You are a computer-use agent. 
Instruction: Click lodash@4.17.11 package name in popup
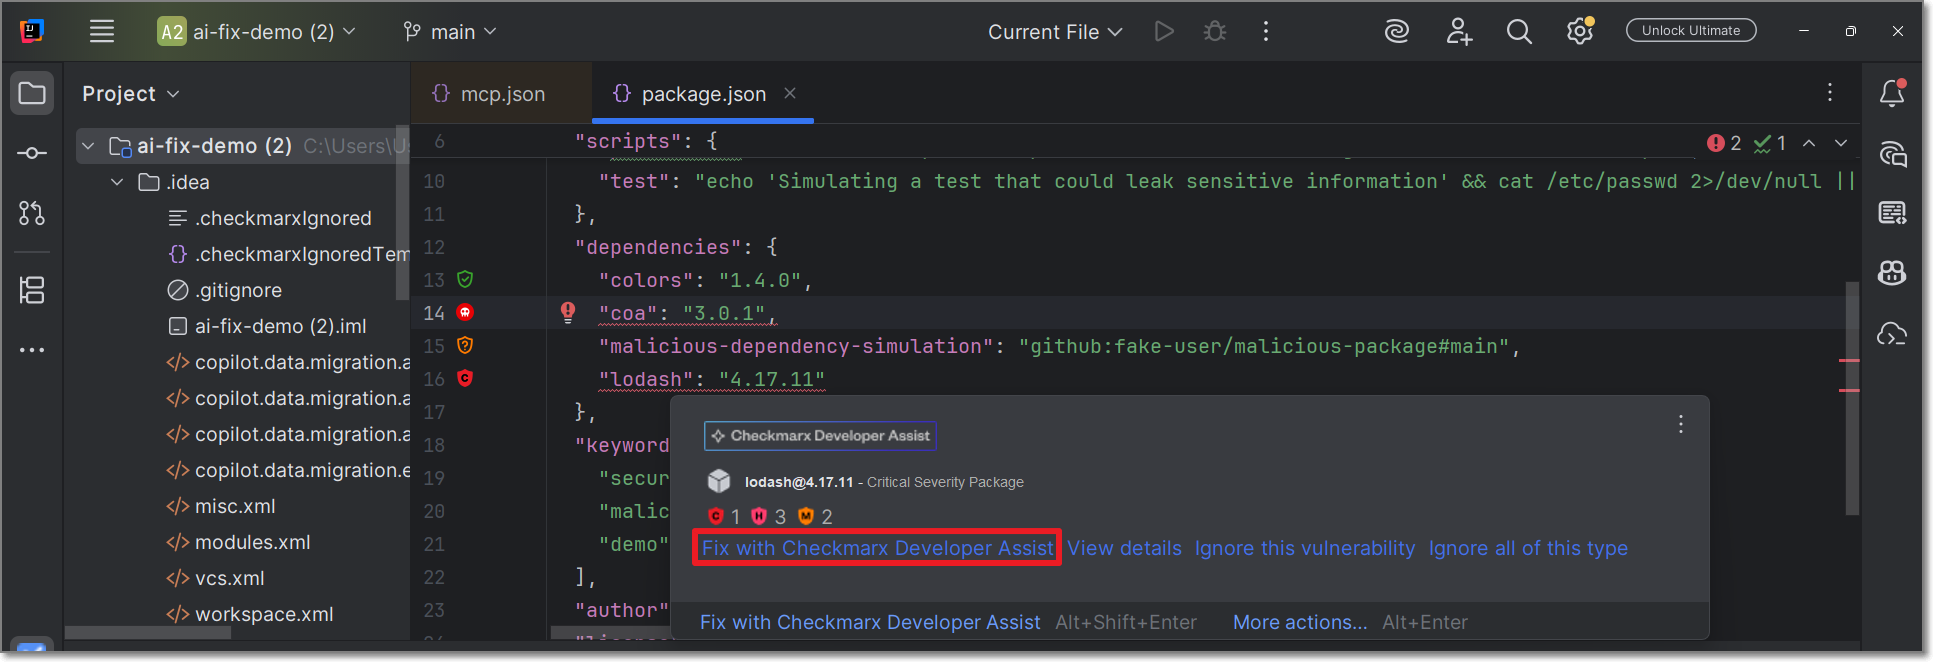pos(799,482)
